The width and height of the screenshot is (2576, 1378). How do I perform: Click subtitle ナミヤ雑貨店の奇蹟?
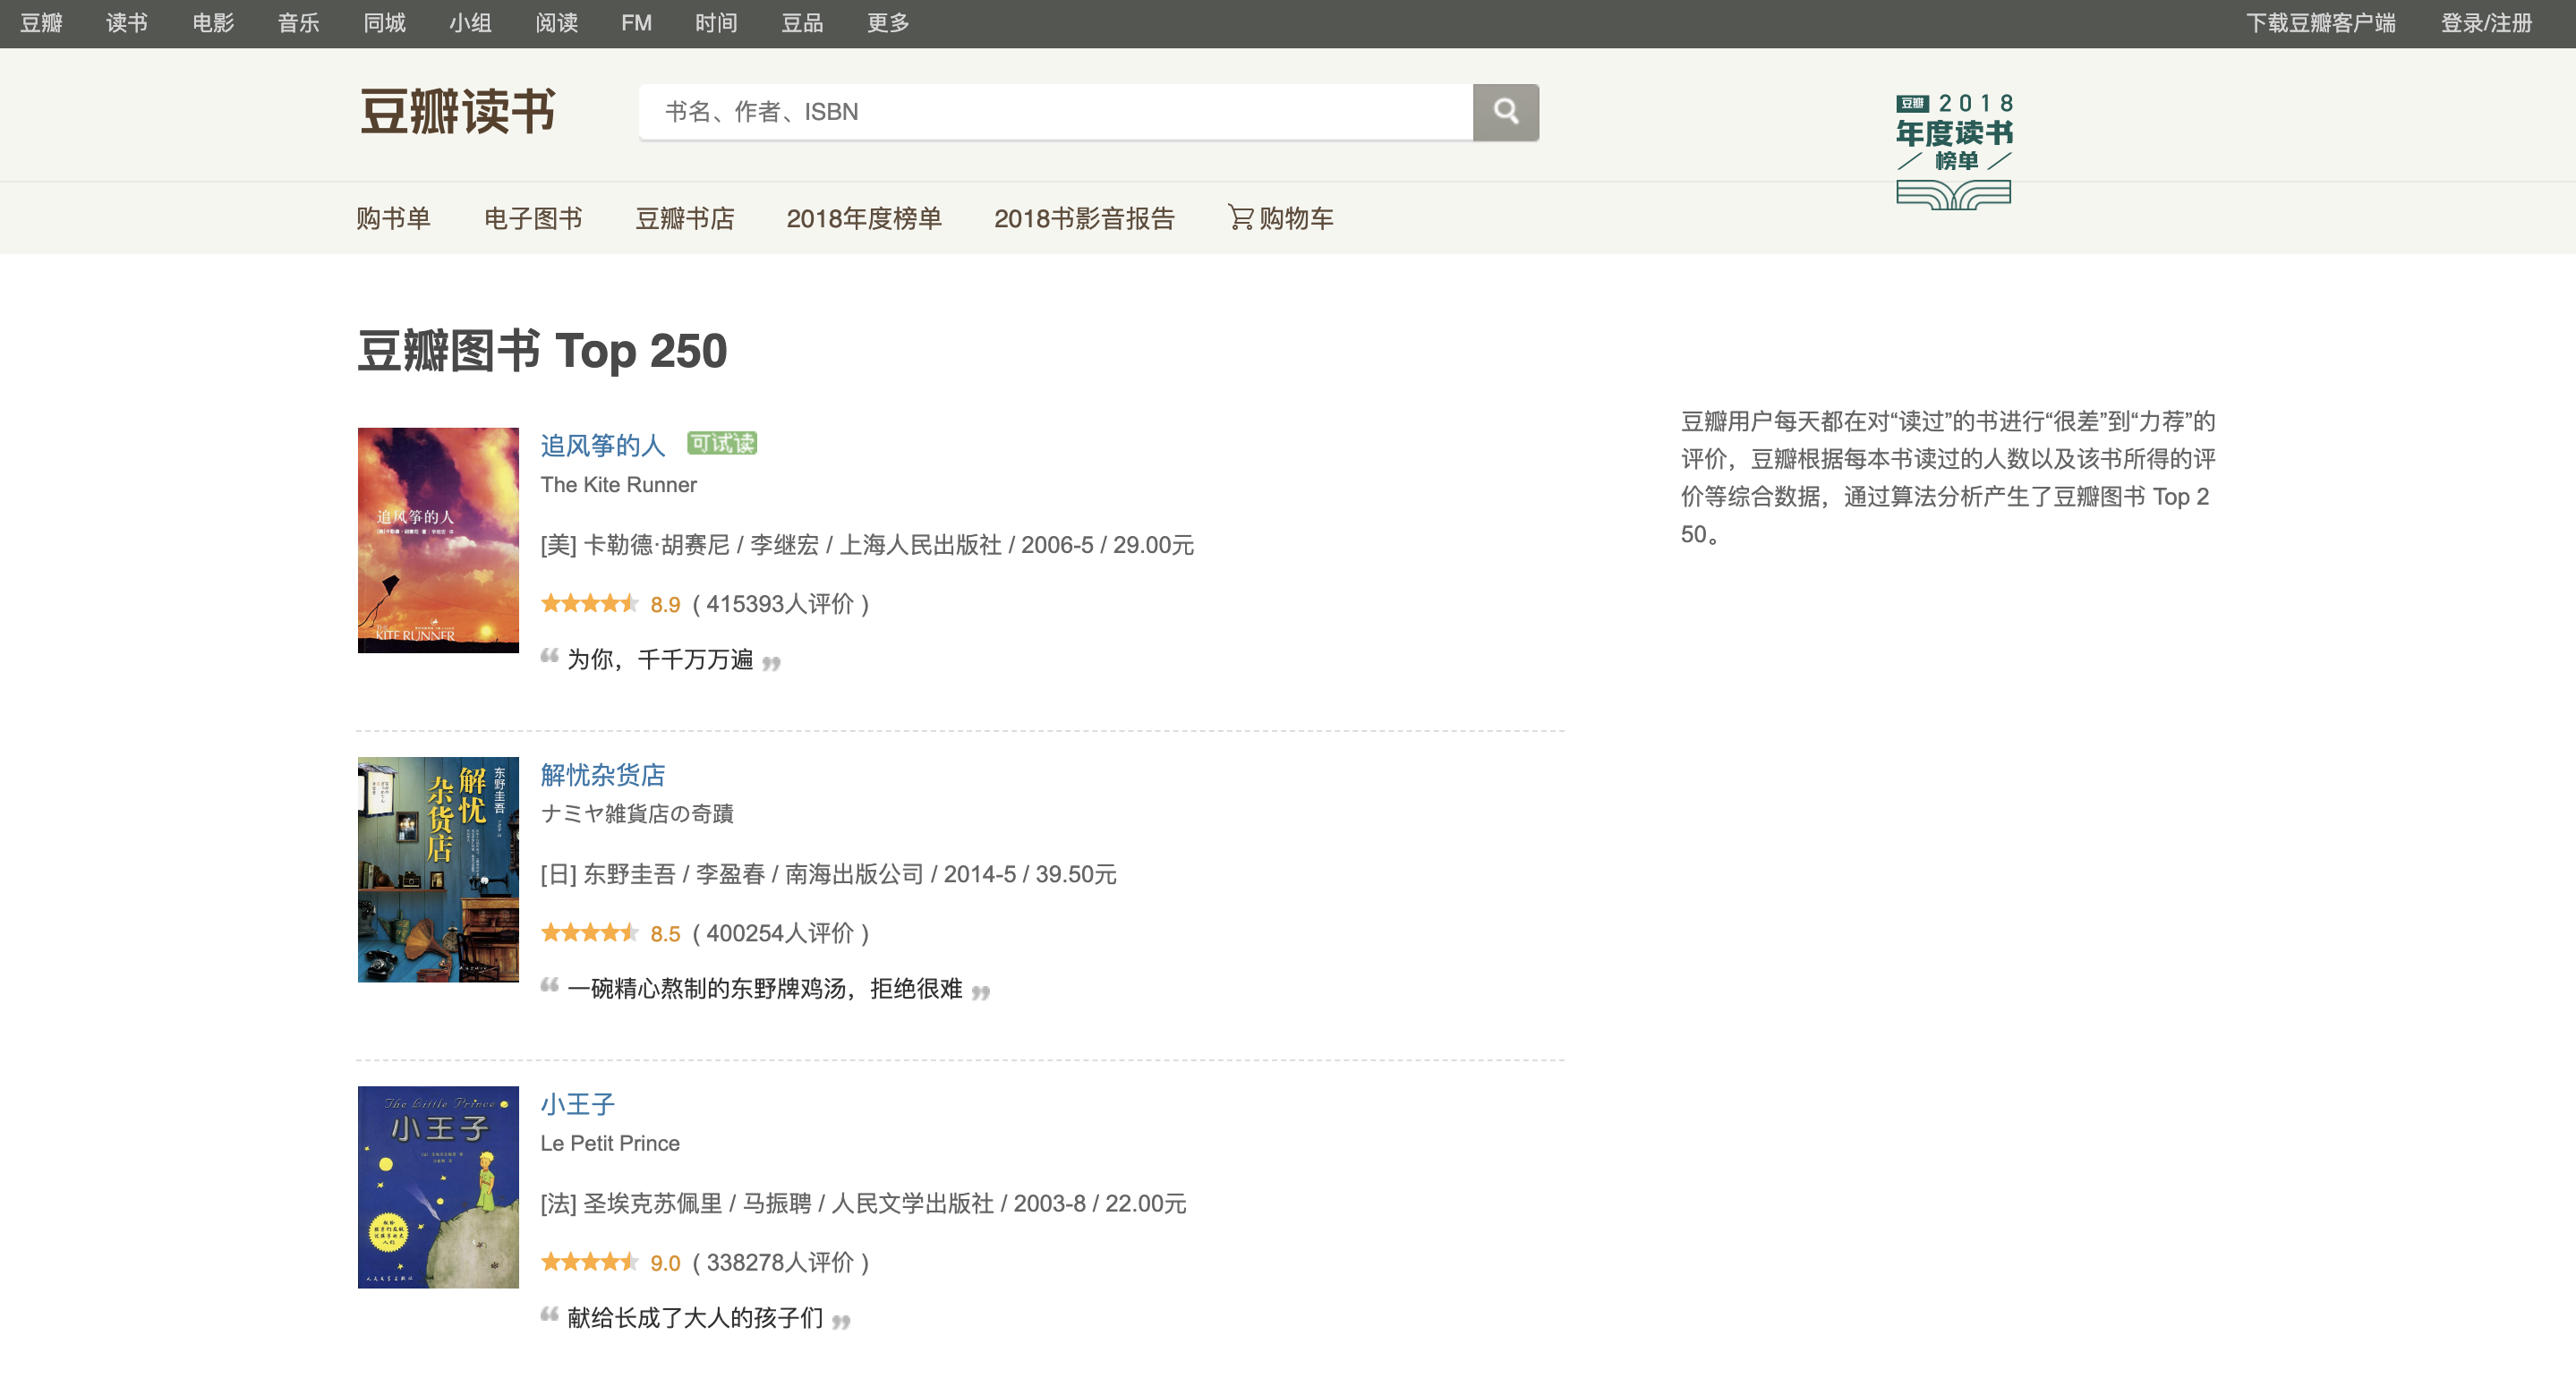(637, 813)
